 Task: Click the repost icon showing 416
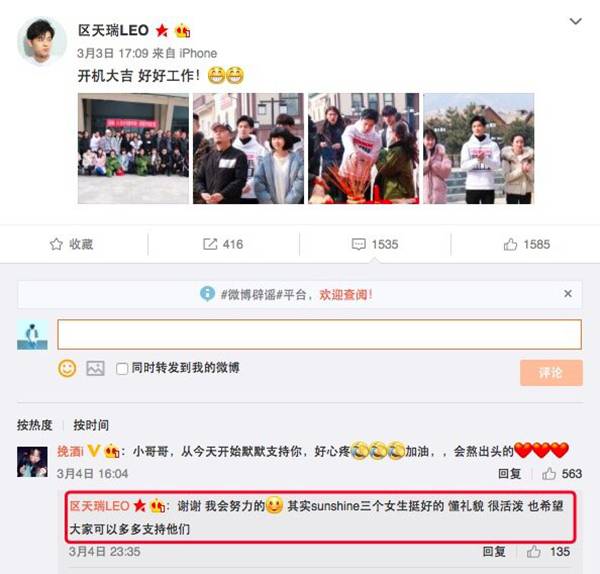click(x=210, y=244)
